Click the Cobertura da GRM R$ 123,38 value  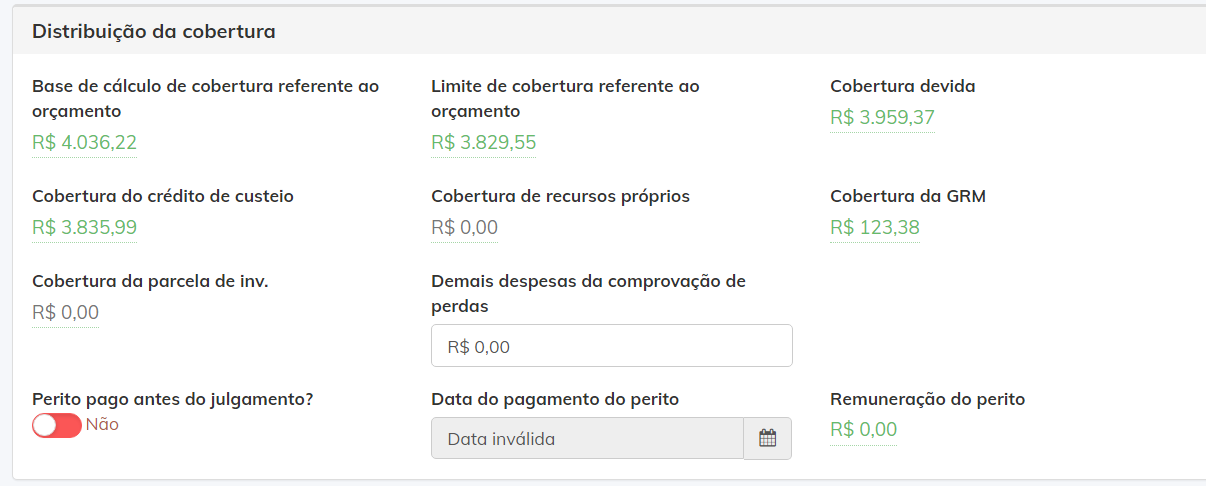875,228
